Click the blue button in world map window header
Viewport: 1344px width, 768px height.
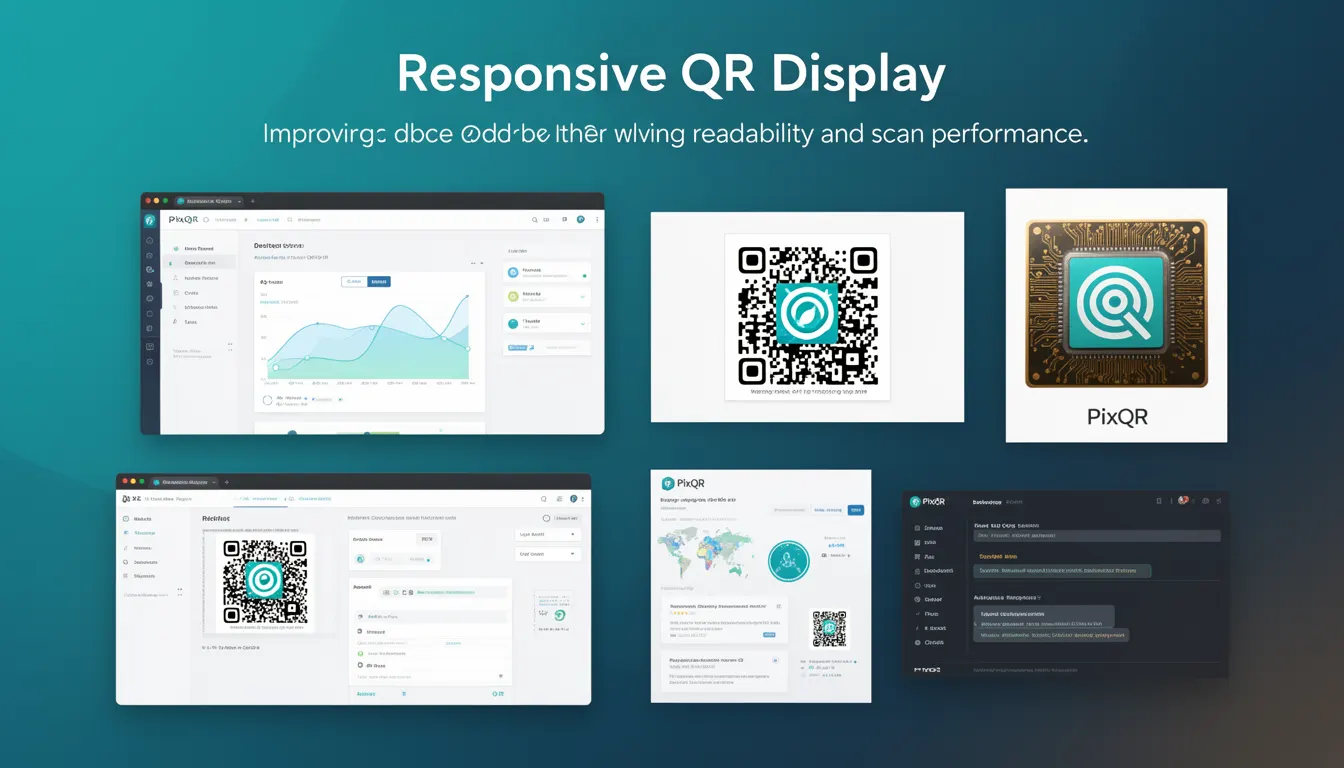point(856,510)
